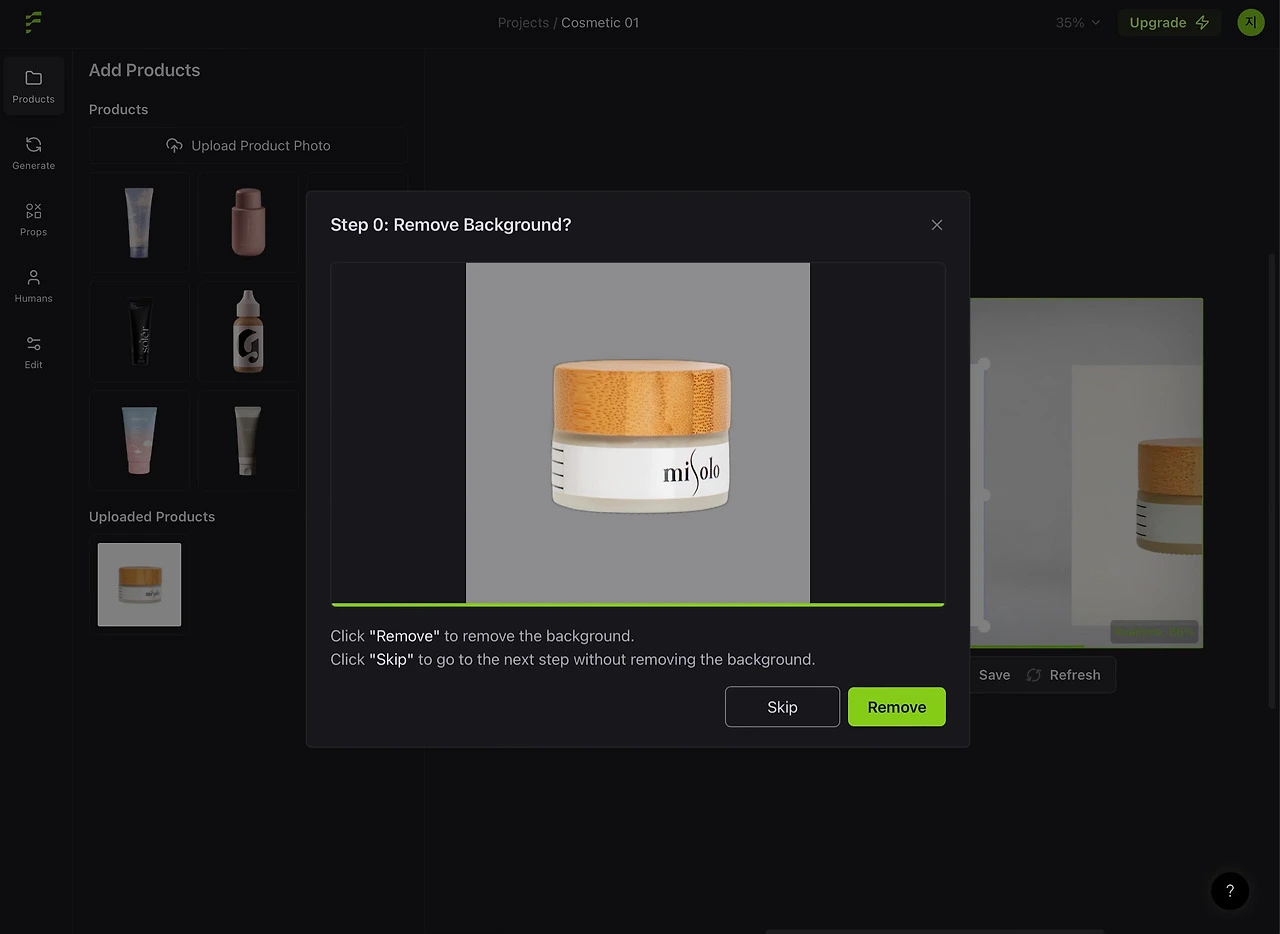Select the brown bottle product thumbnail
This screenshot has height=934, width=1280.
coord(248,222)
